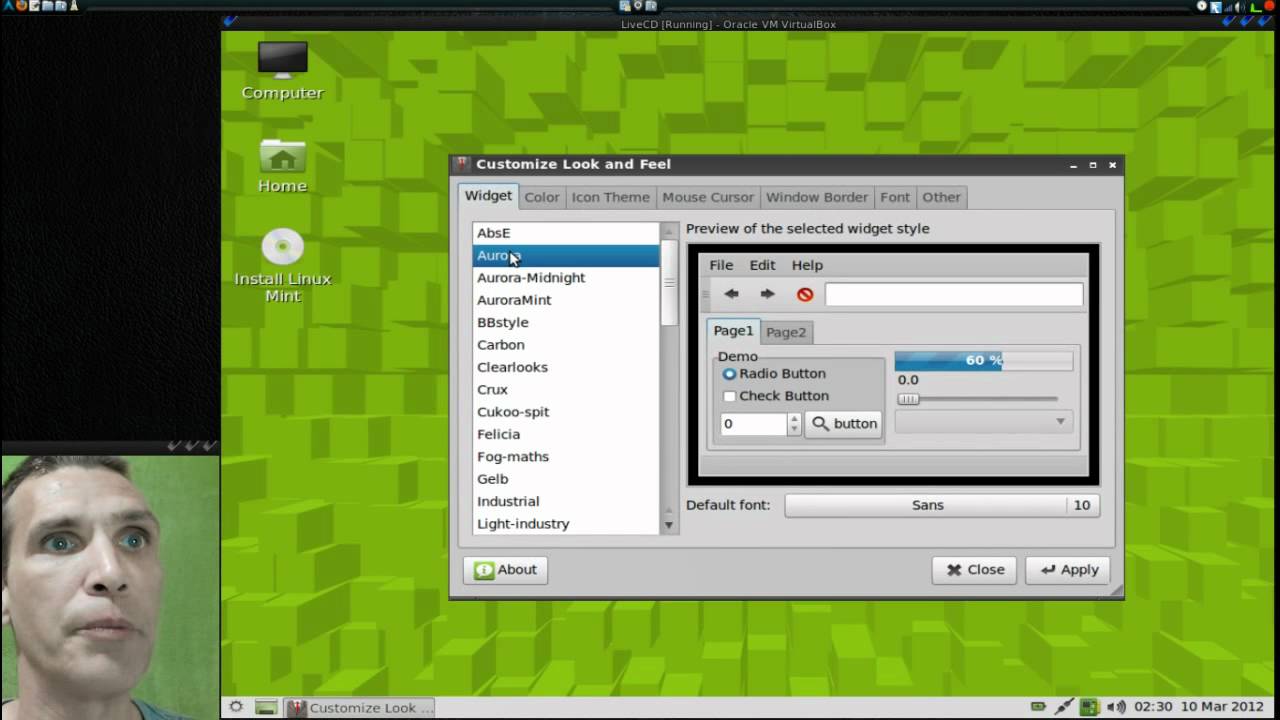The height and width of the screenshot is (720, 1280).
Task: Choose the BBstyle theme
Action: point(566,322)
